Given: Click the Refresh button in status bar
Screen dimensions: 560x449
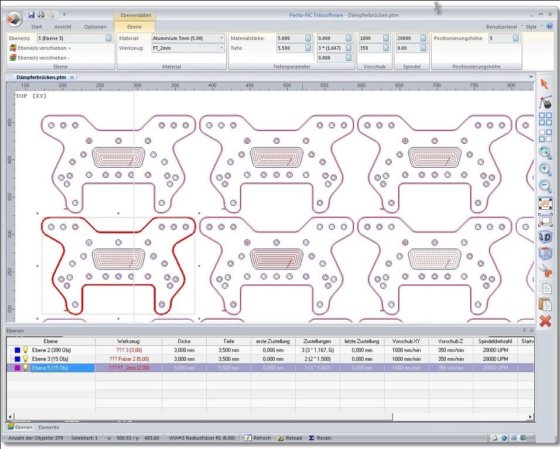Looking at the screenshot, I should [258, 438].
